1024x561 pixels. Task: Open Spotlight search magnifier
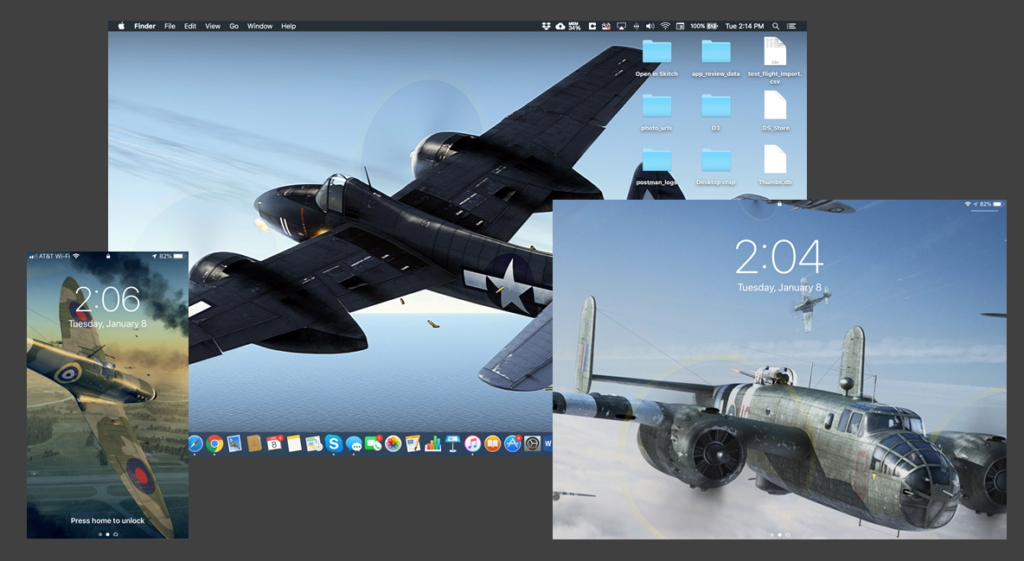776,26
